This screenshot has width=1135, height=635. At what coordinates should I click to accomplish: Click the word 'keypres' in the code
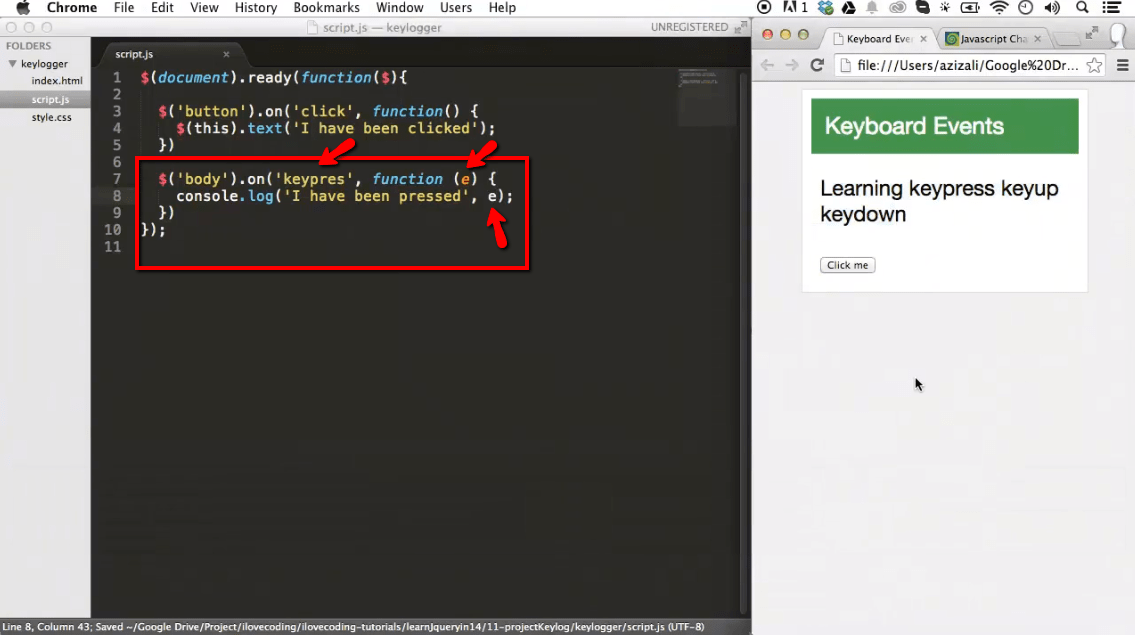point(314,179)
